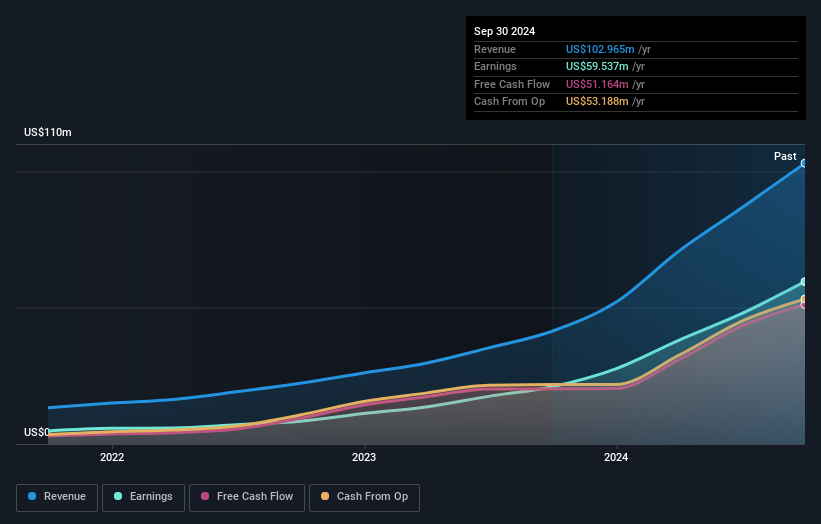Click the 2024 x-axis label
This screenshot has width=821, height=524.
(616, 457)
